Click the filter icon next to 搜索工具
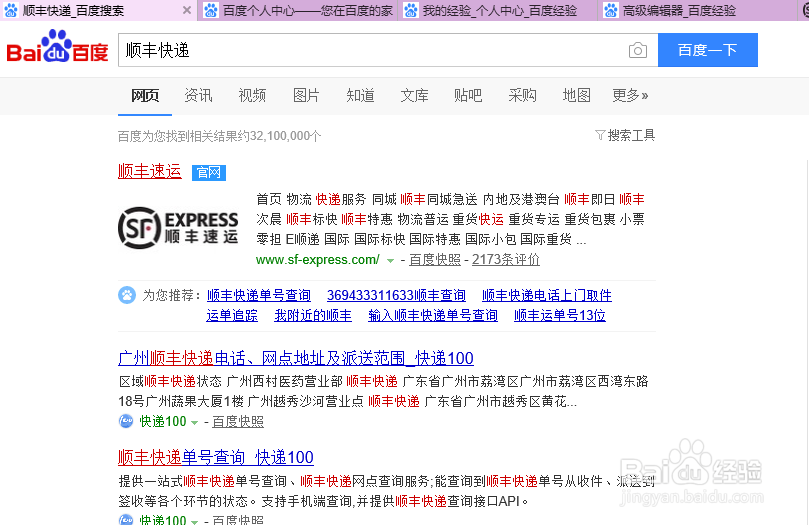The width and height of the screenshot is (809, 525). (x=600, y=135)
